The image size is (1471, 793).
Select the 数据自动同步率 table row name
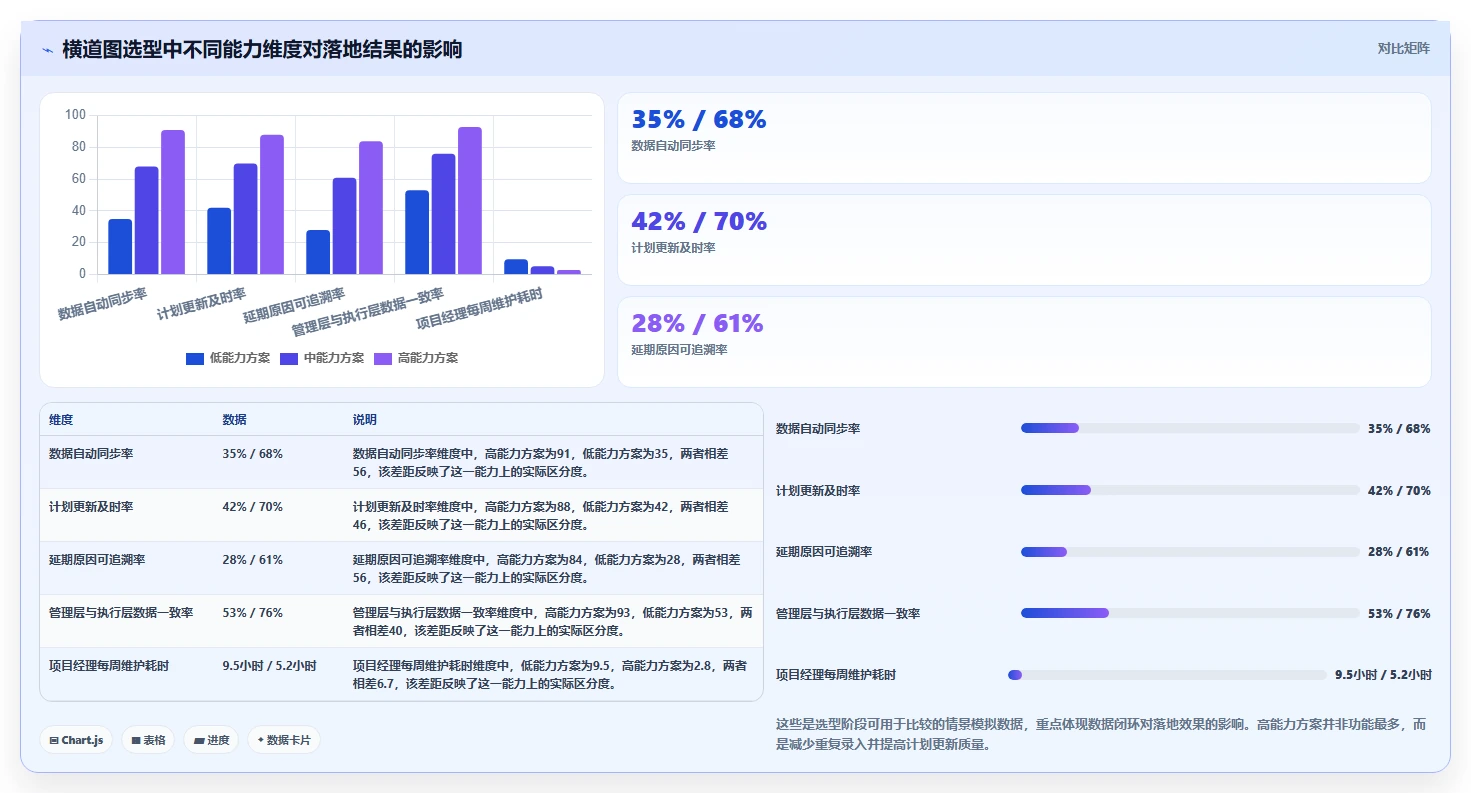(x=91, y=454)
